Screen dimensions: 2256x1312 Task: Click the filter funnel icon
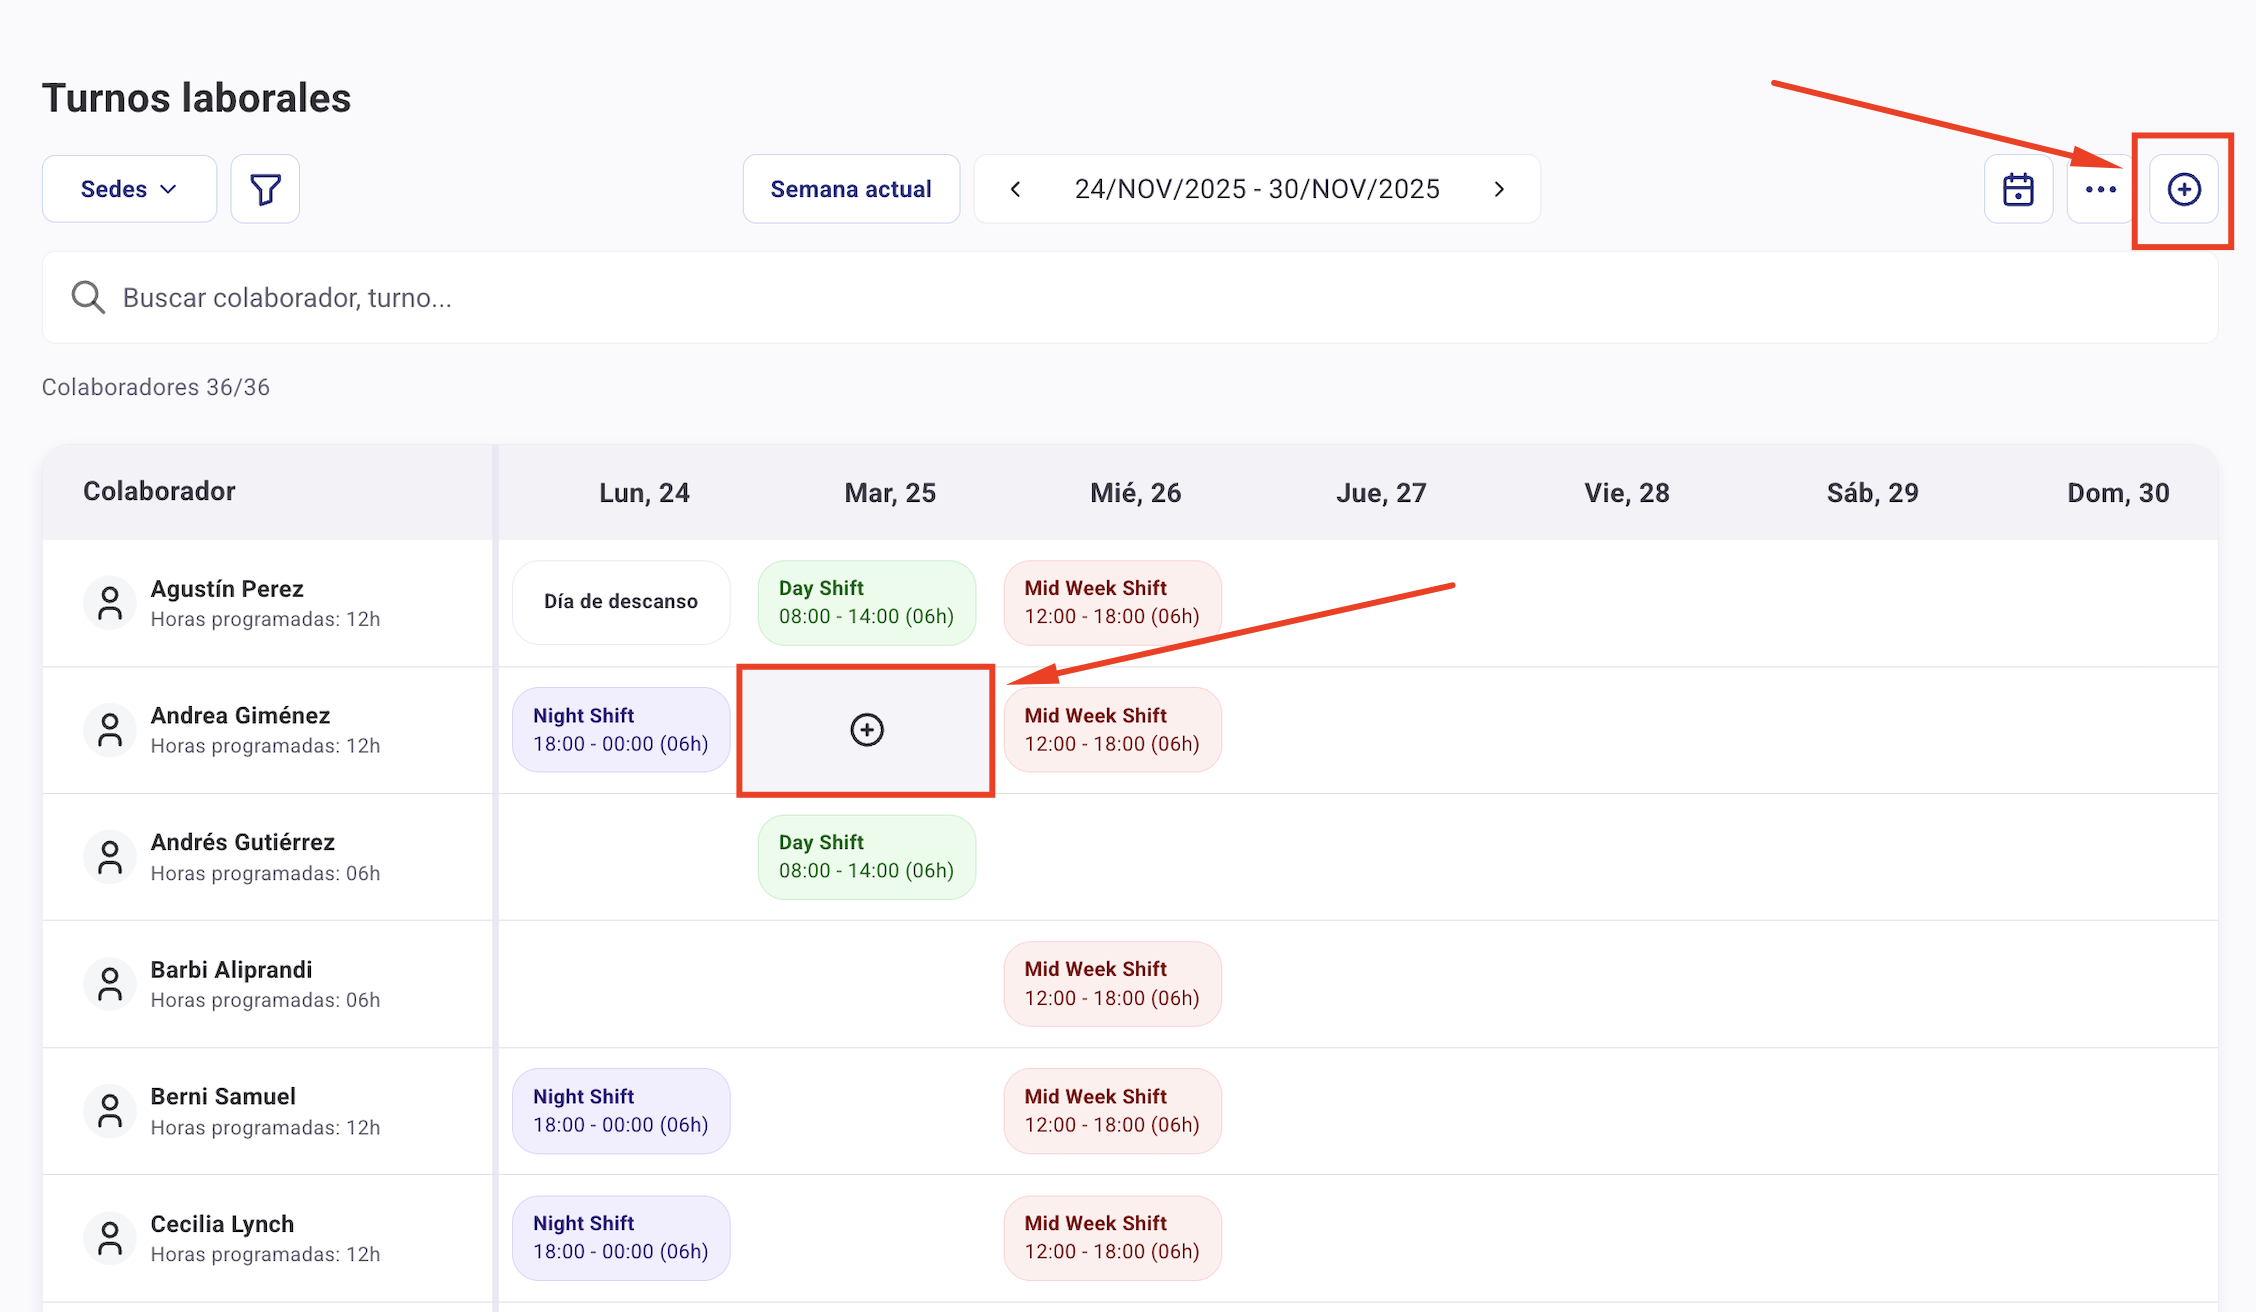[265, 189]
